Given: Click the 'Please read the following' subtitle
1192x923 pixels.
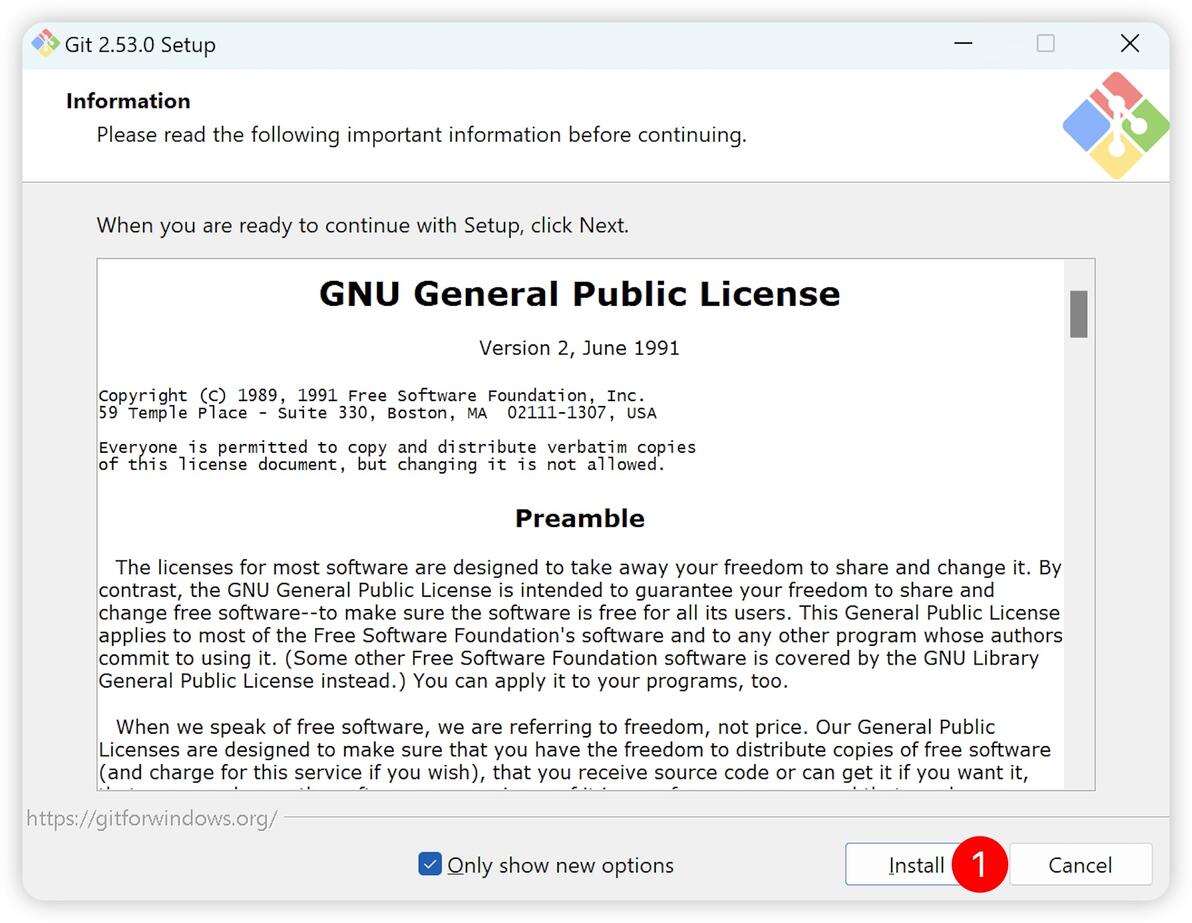Looking at the screenshot, I should tap(421, 135).
